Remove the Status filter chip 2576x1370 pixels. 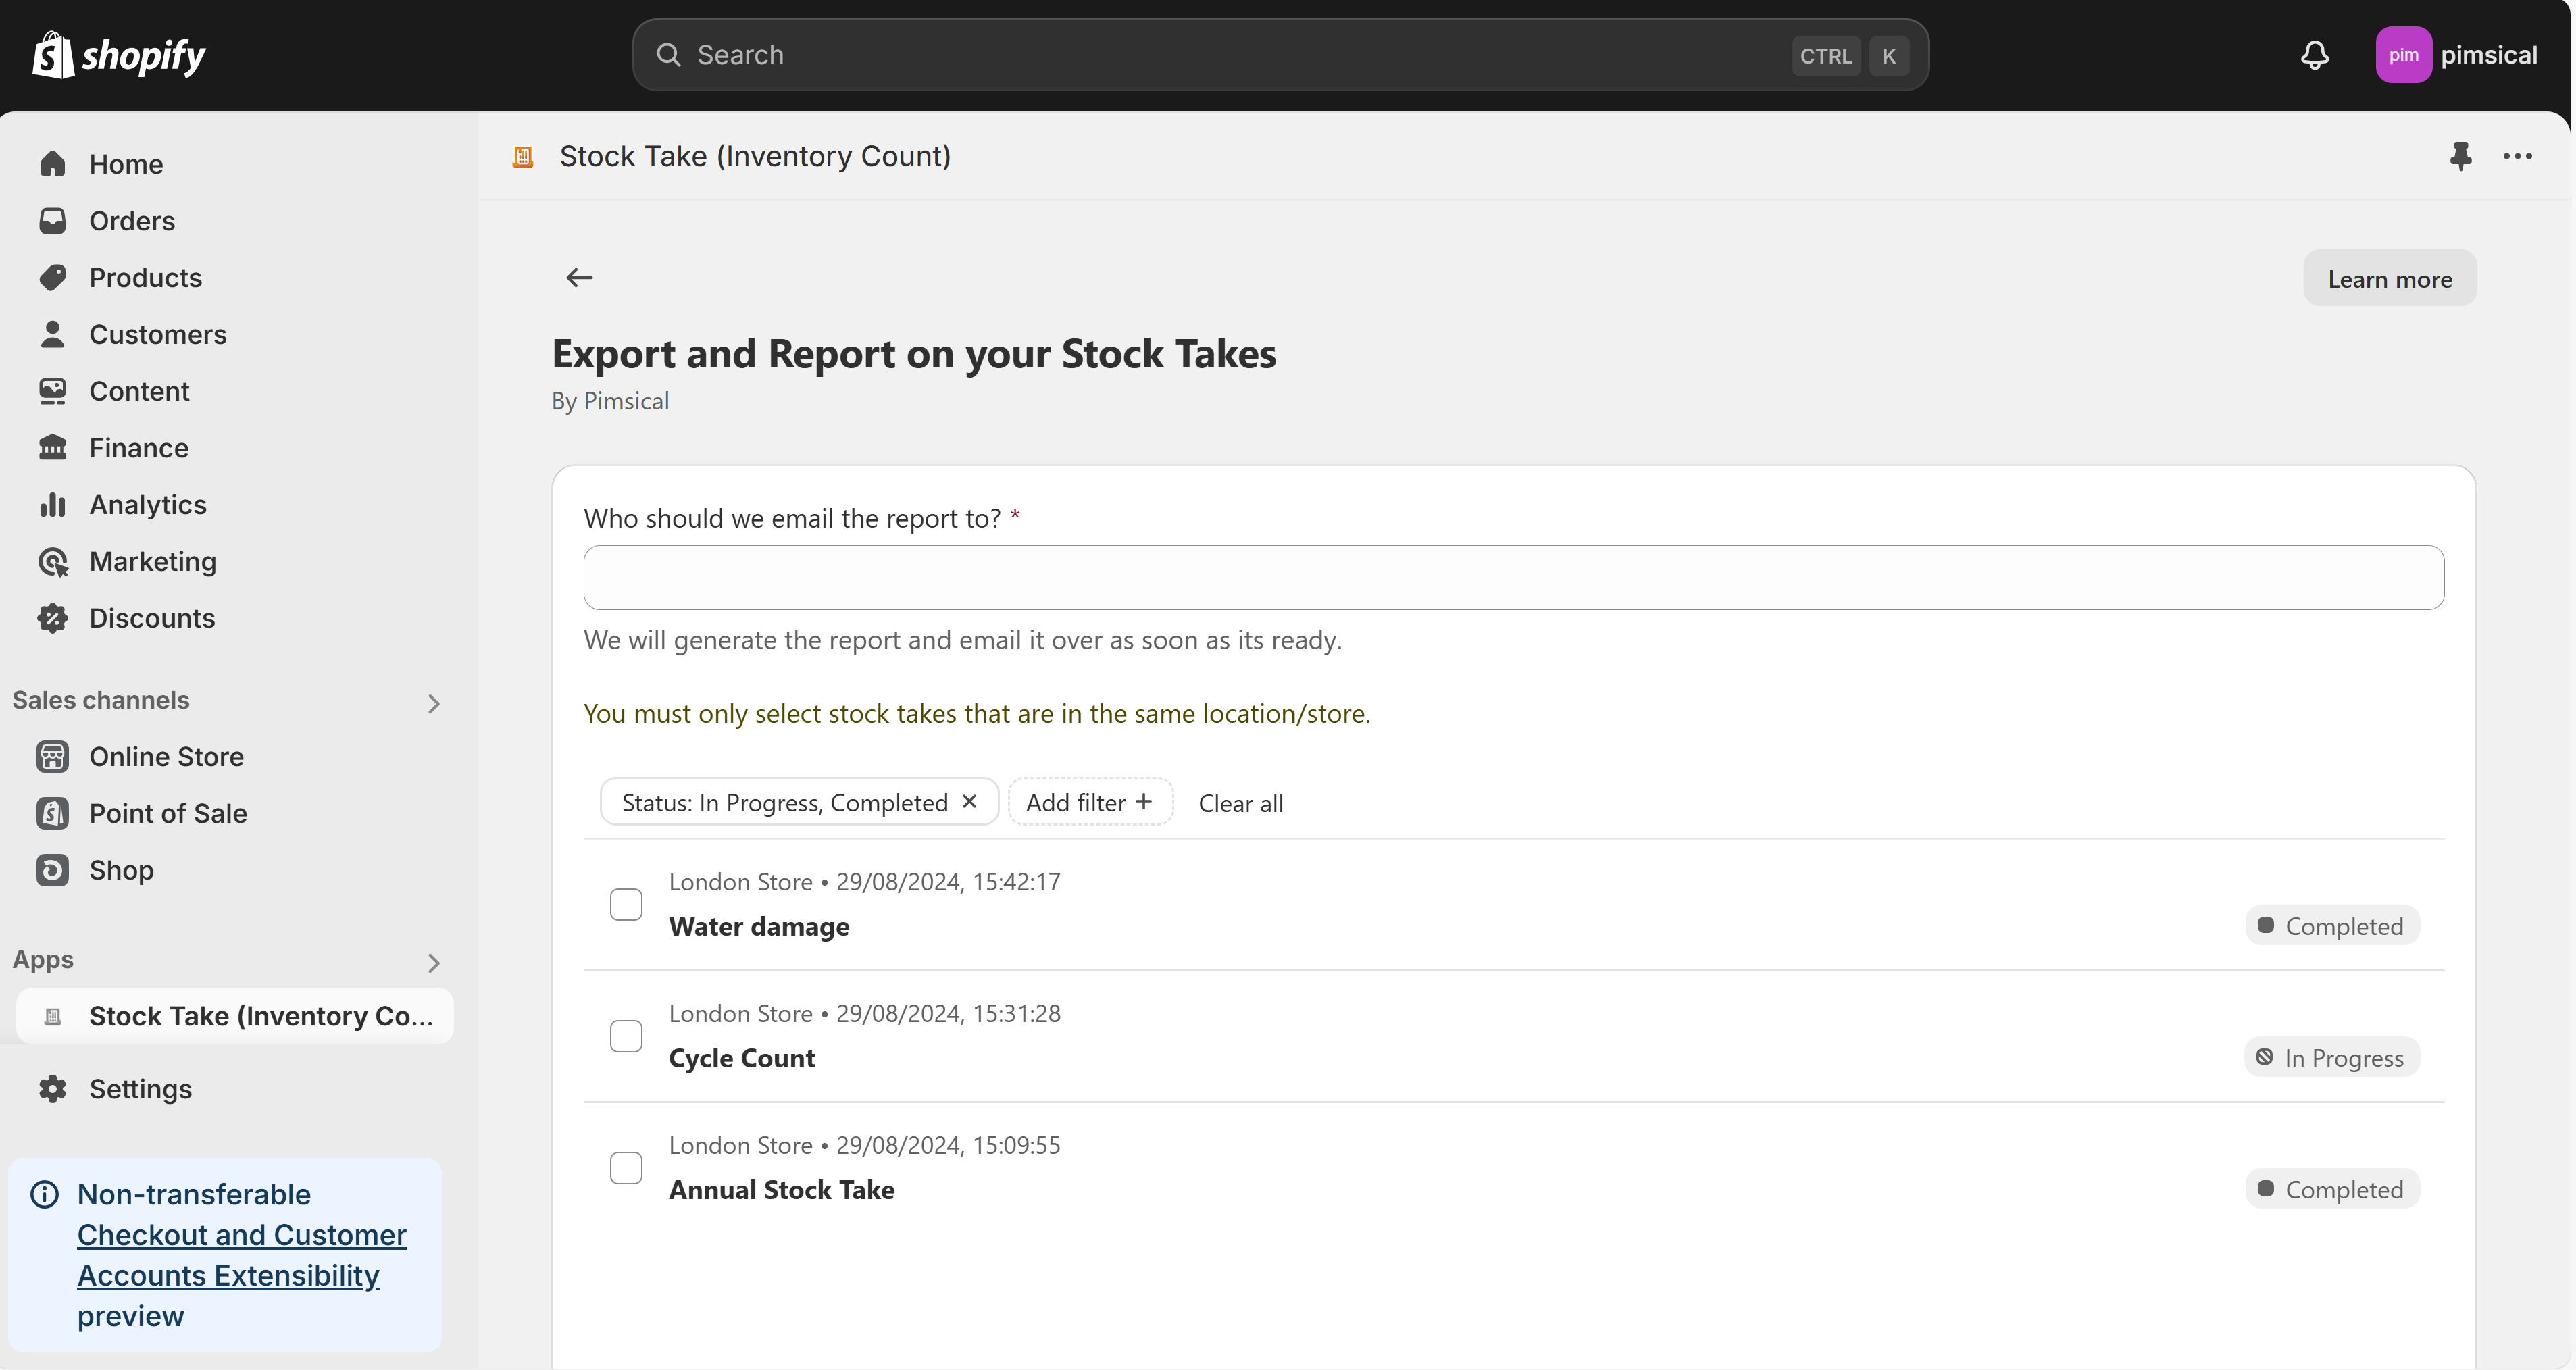[969, 801]
